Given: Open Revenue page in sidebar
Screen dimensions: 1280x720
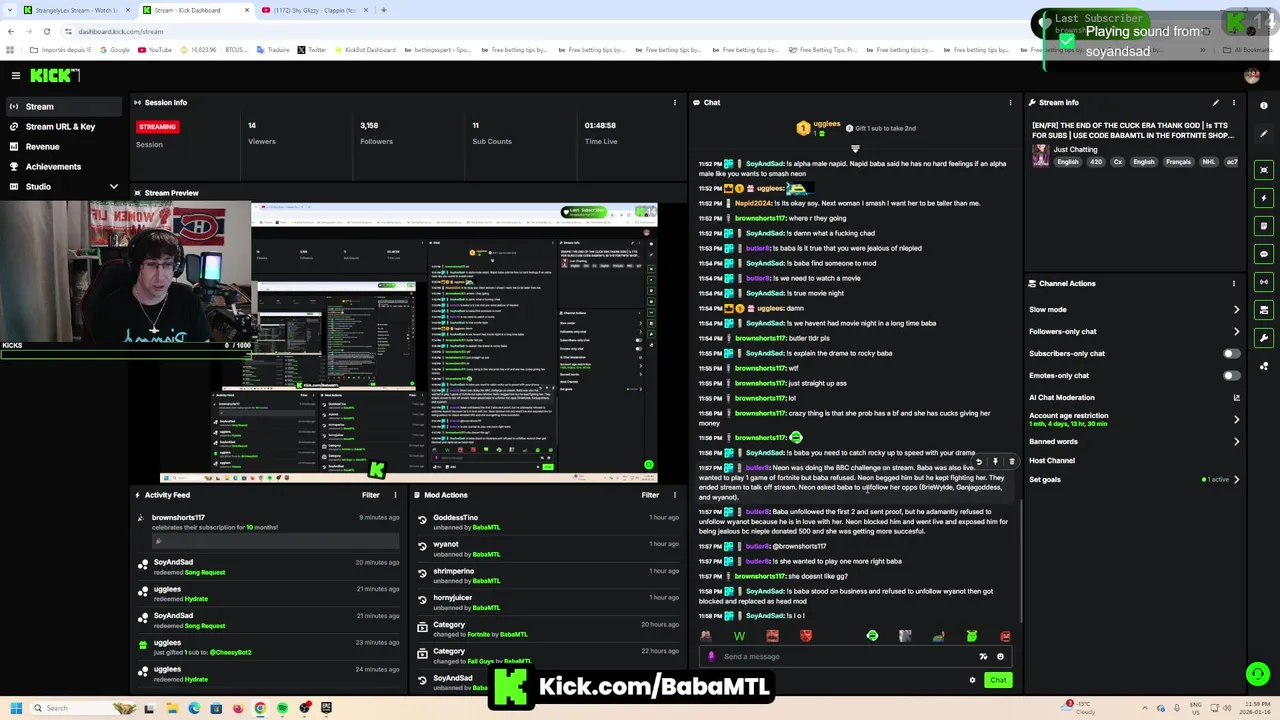Looking at the screenshot, I should pyautogui.click(x=64, y=146).
